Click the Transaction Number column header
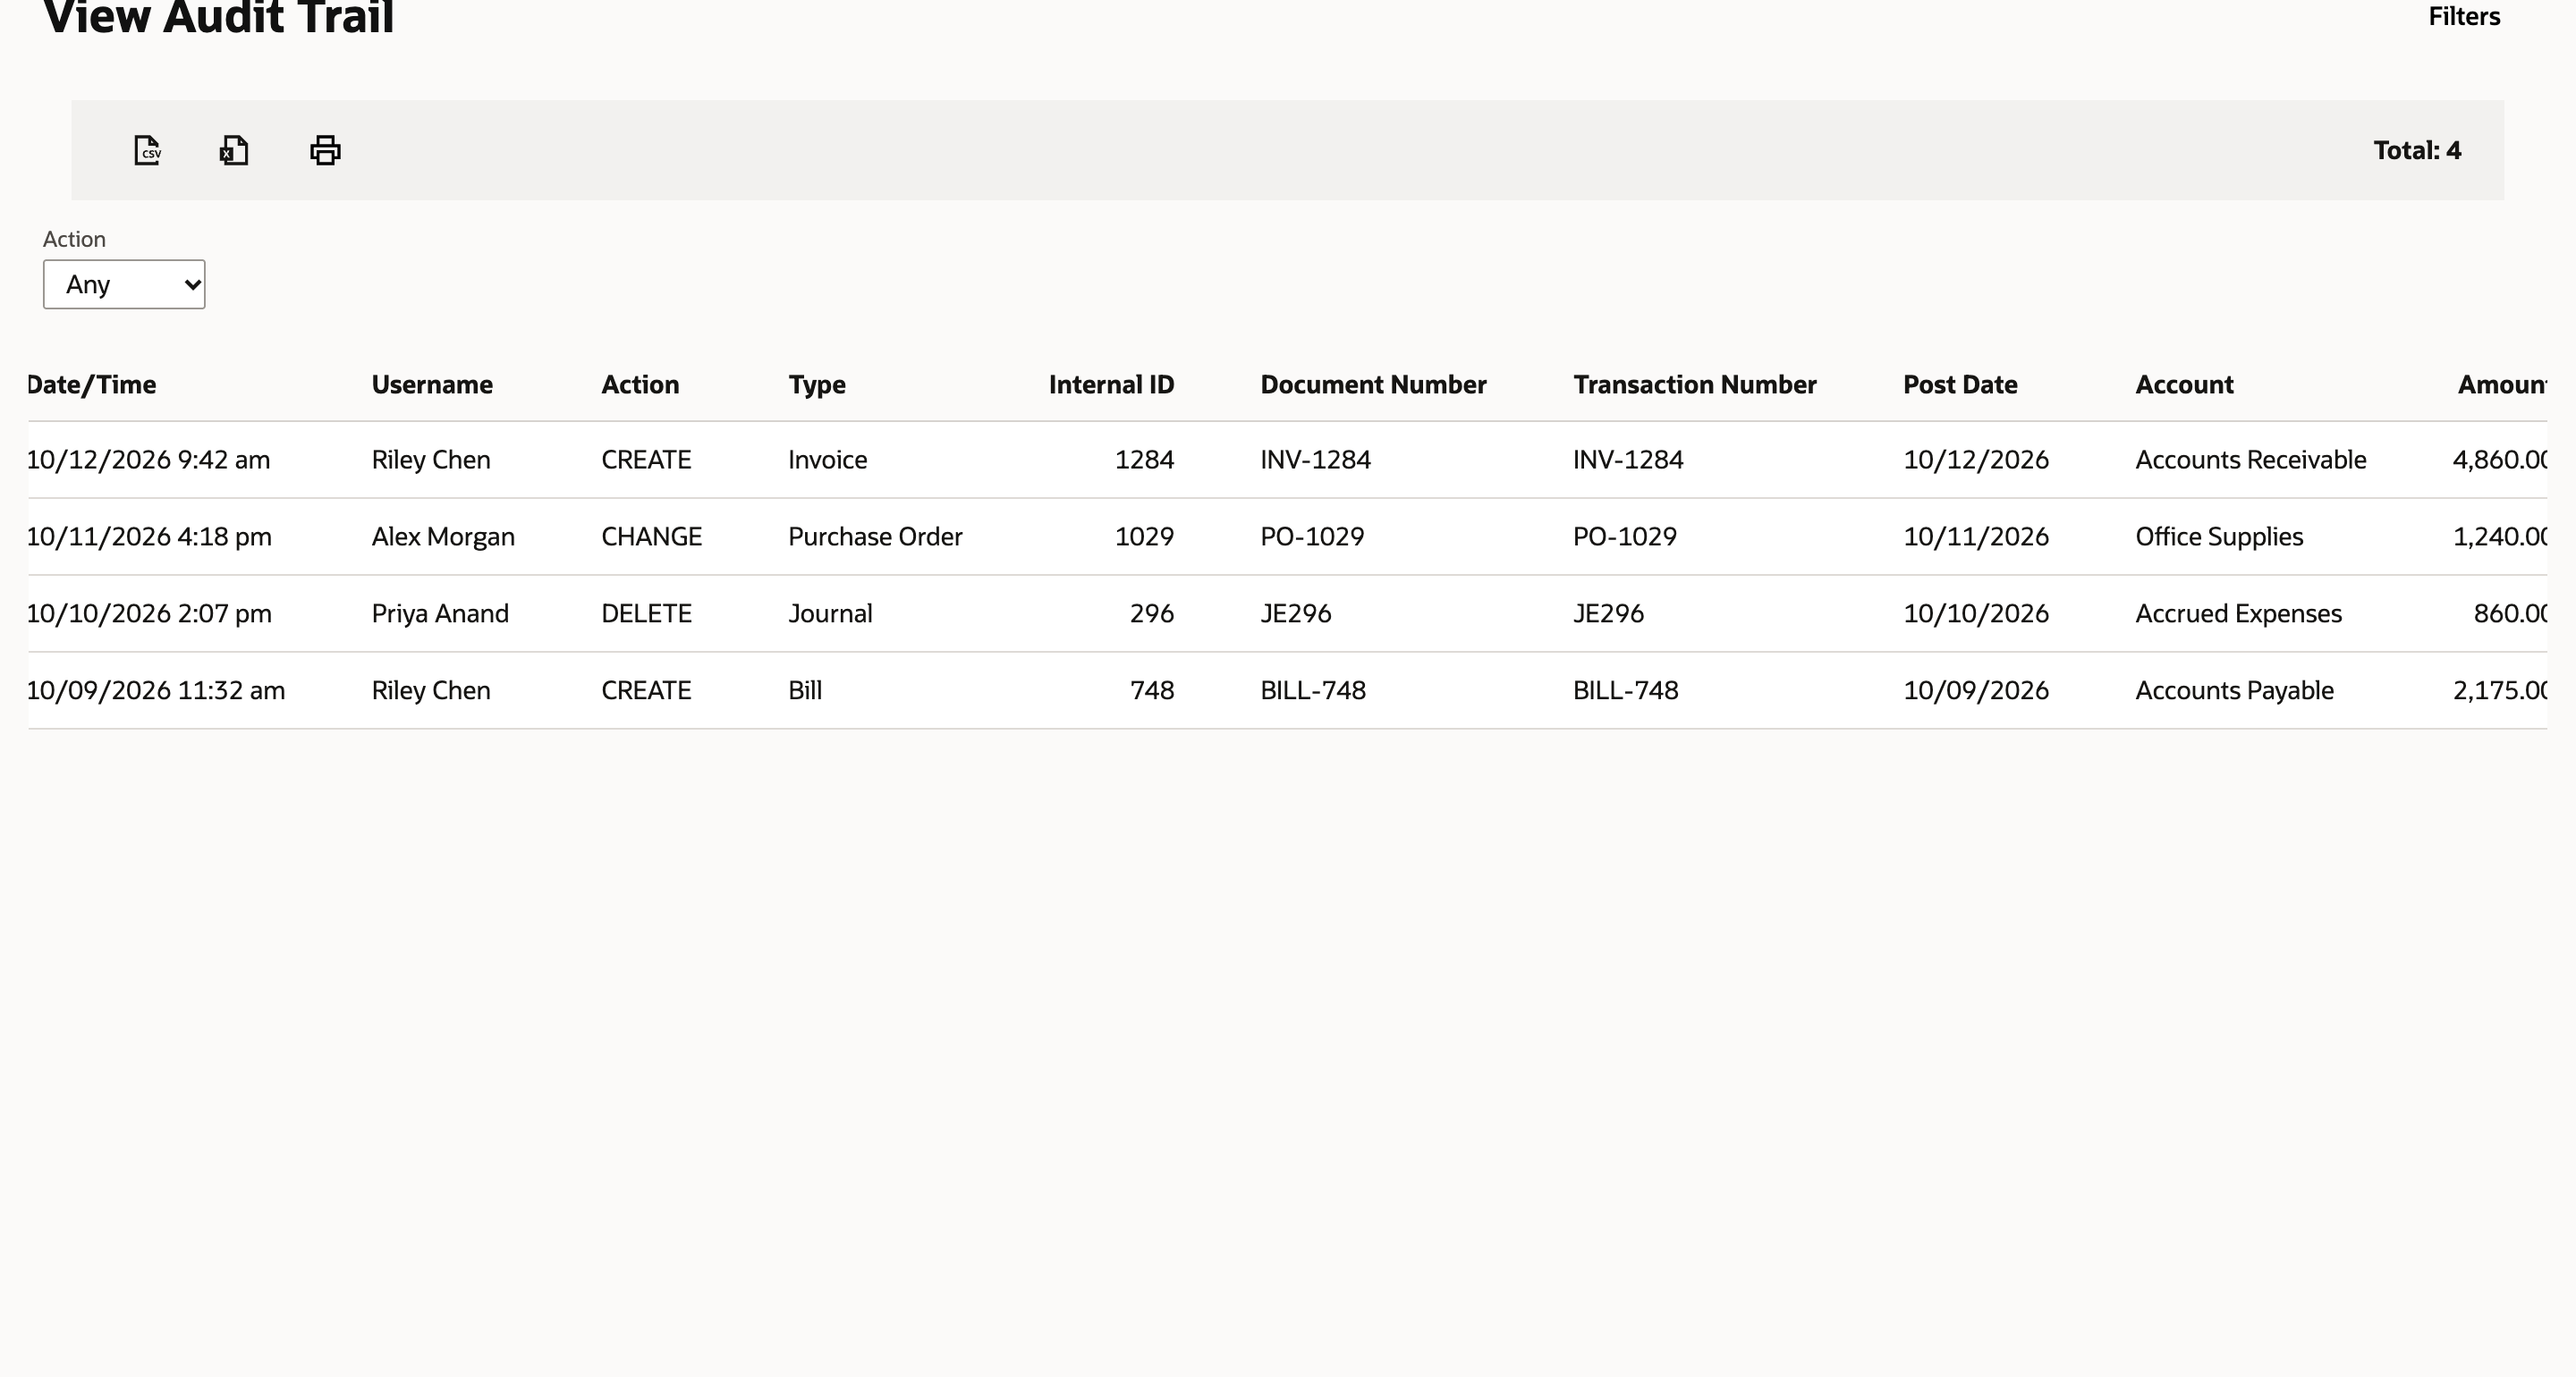Viewport: 2576px width, 1377px height. 1694,385
